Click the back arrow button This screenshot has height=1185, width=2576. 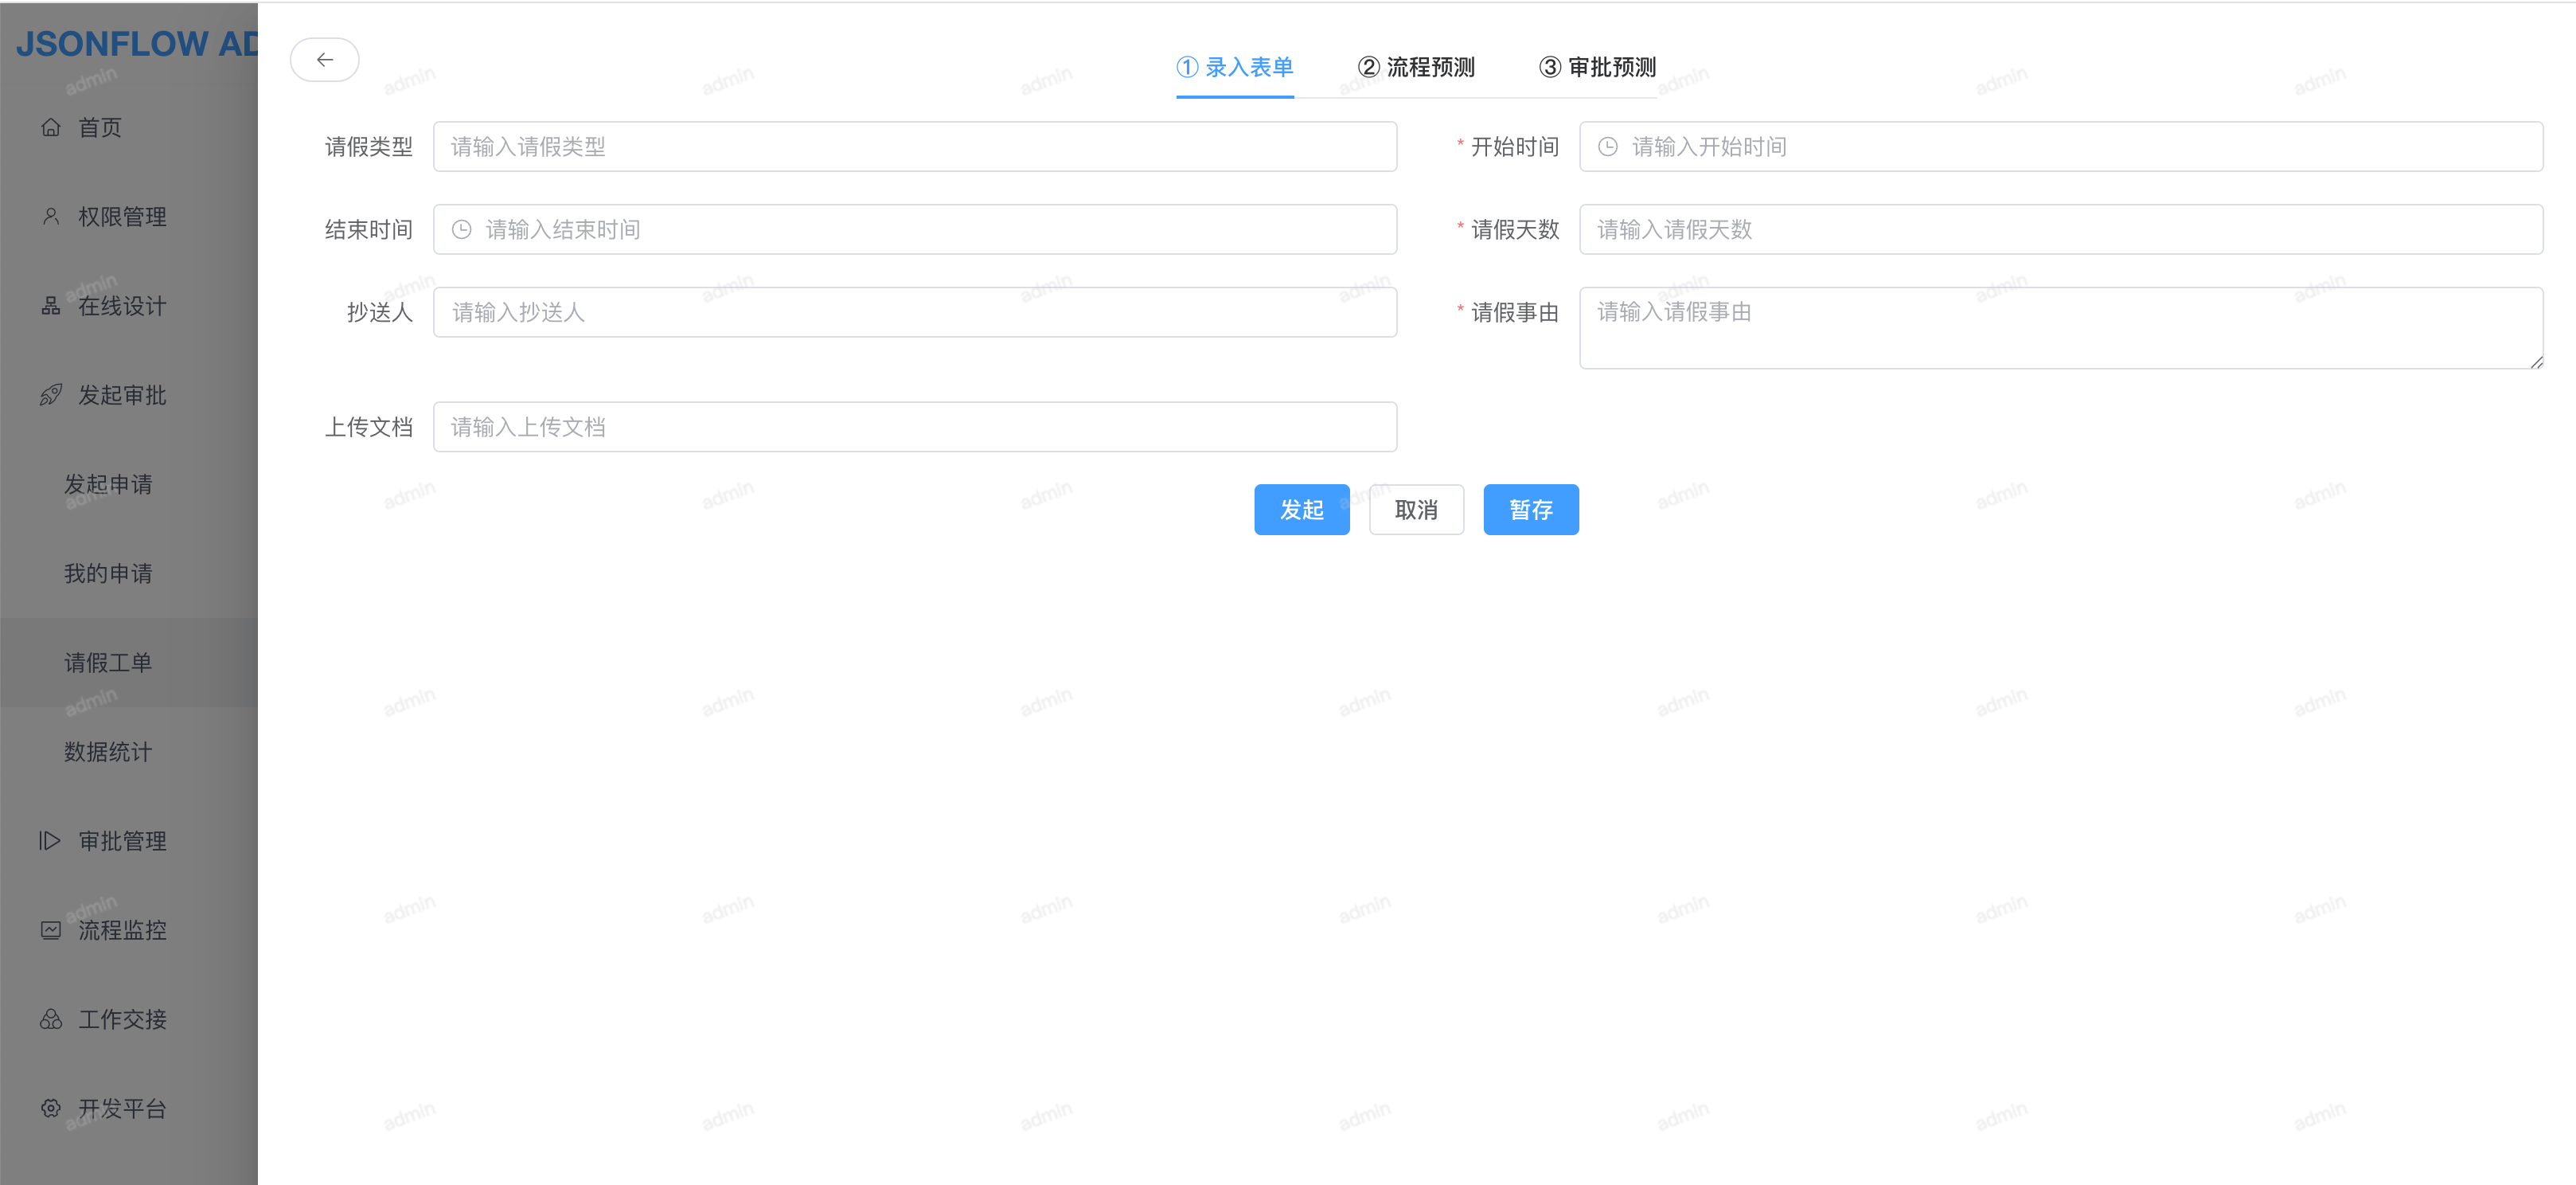coord(324,60)
